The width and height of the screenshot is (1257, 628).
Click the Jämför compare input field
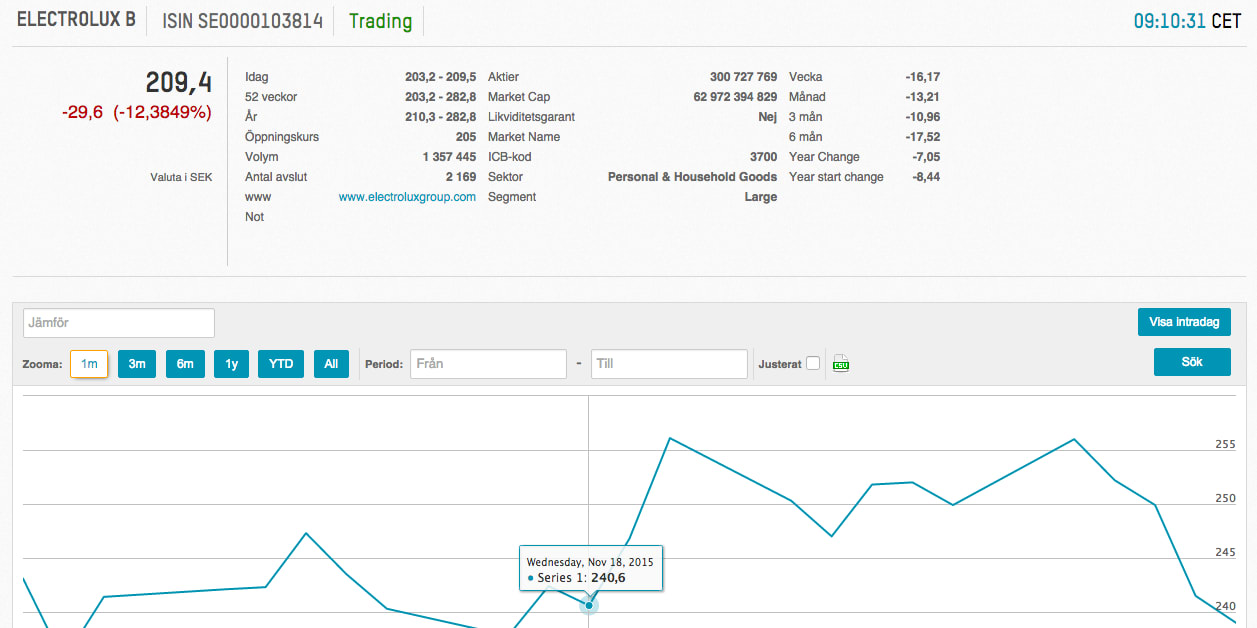pos(119,323)
